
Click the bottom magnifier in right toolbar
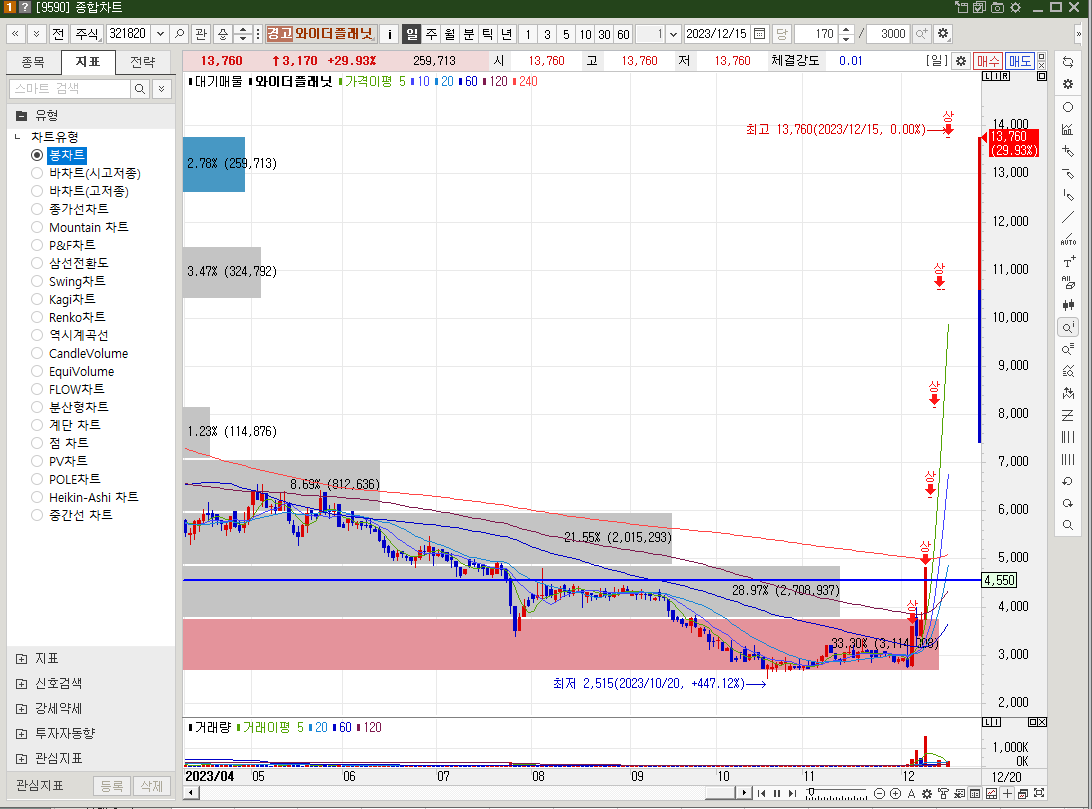[x=1068, y=525]
